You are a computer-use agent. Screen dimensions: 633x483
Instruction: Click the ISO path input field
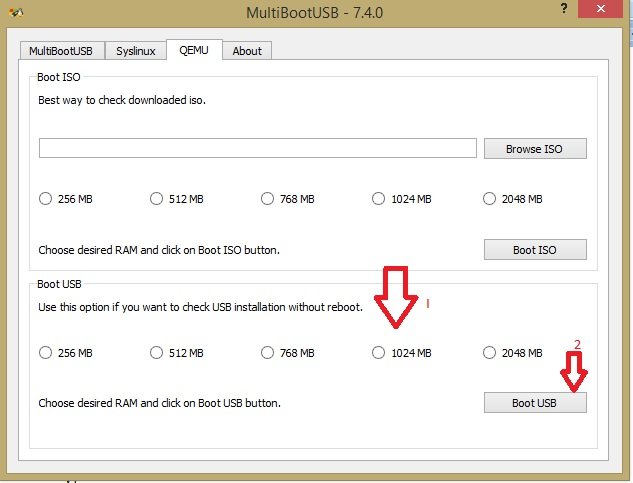tap(258, 148)
